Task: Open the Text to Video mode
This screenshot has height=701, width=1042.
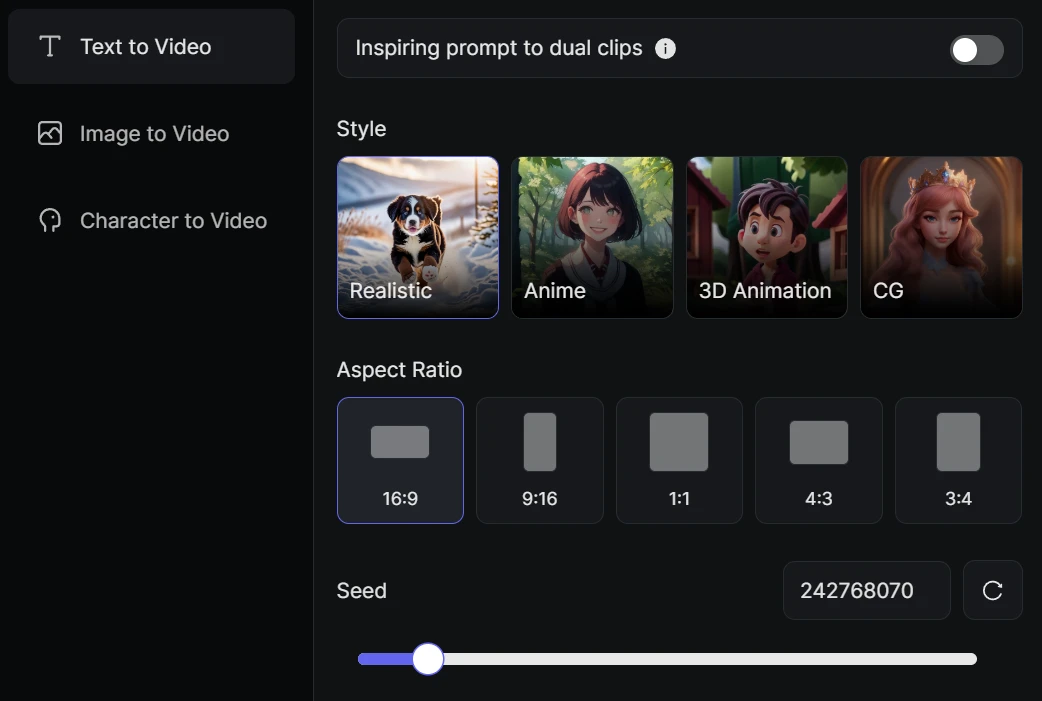Action: point(151,47)
